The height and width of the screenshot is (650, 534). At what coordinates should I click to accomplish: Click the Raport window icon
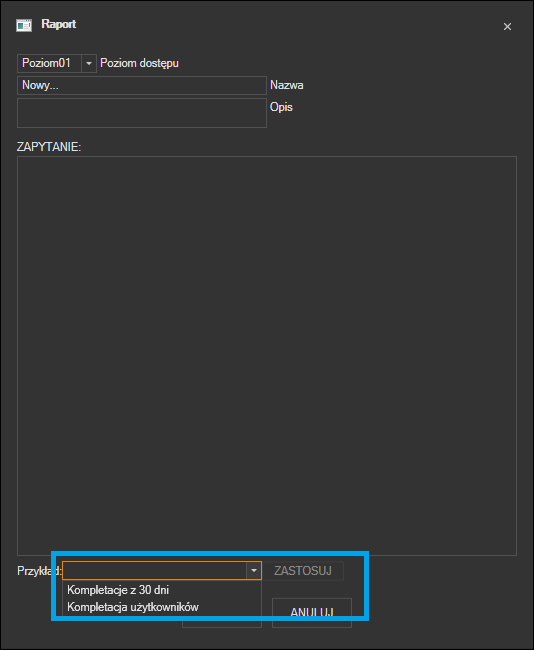click(x=24, y=25)
